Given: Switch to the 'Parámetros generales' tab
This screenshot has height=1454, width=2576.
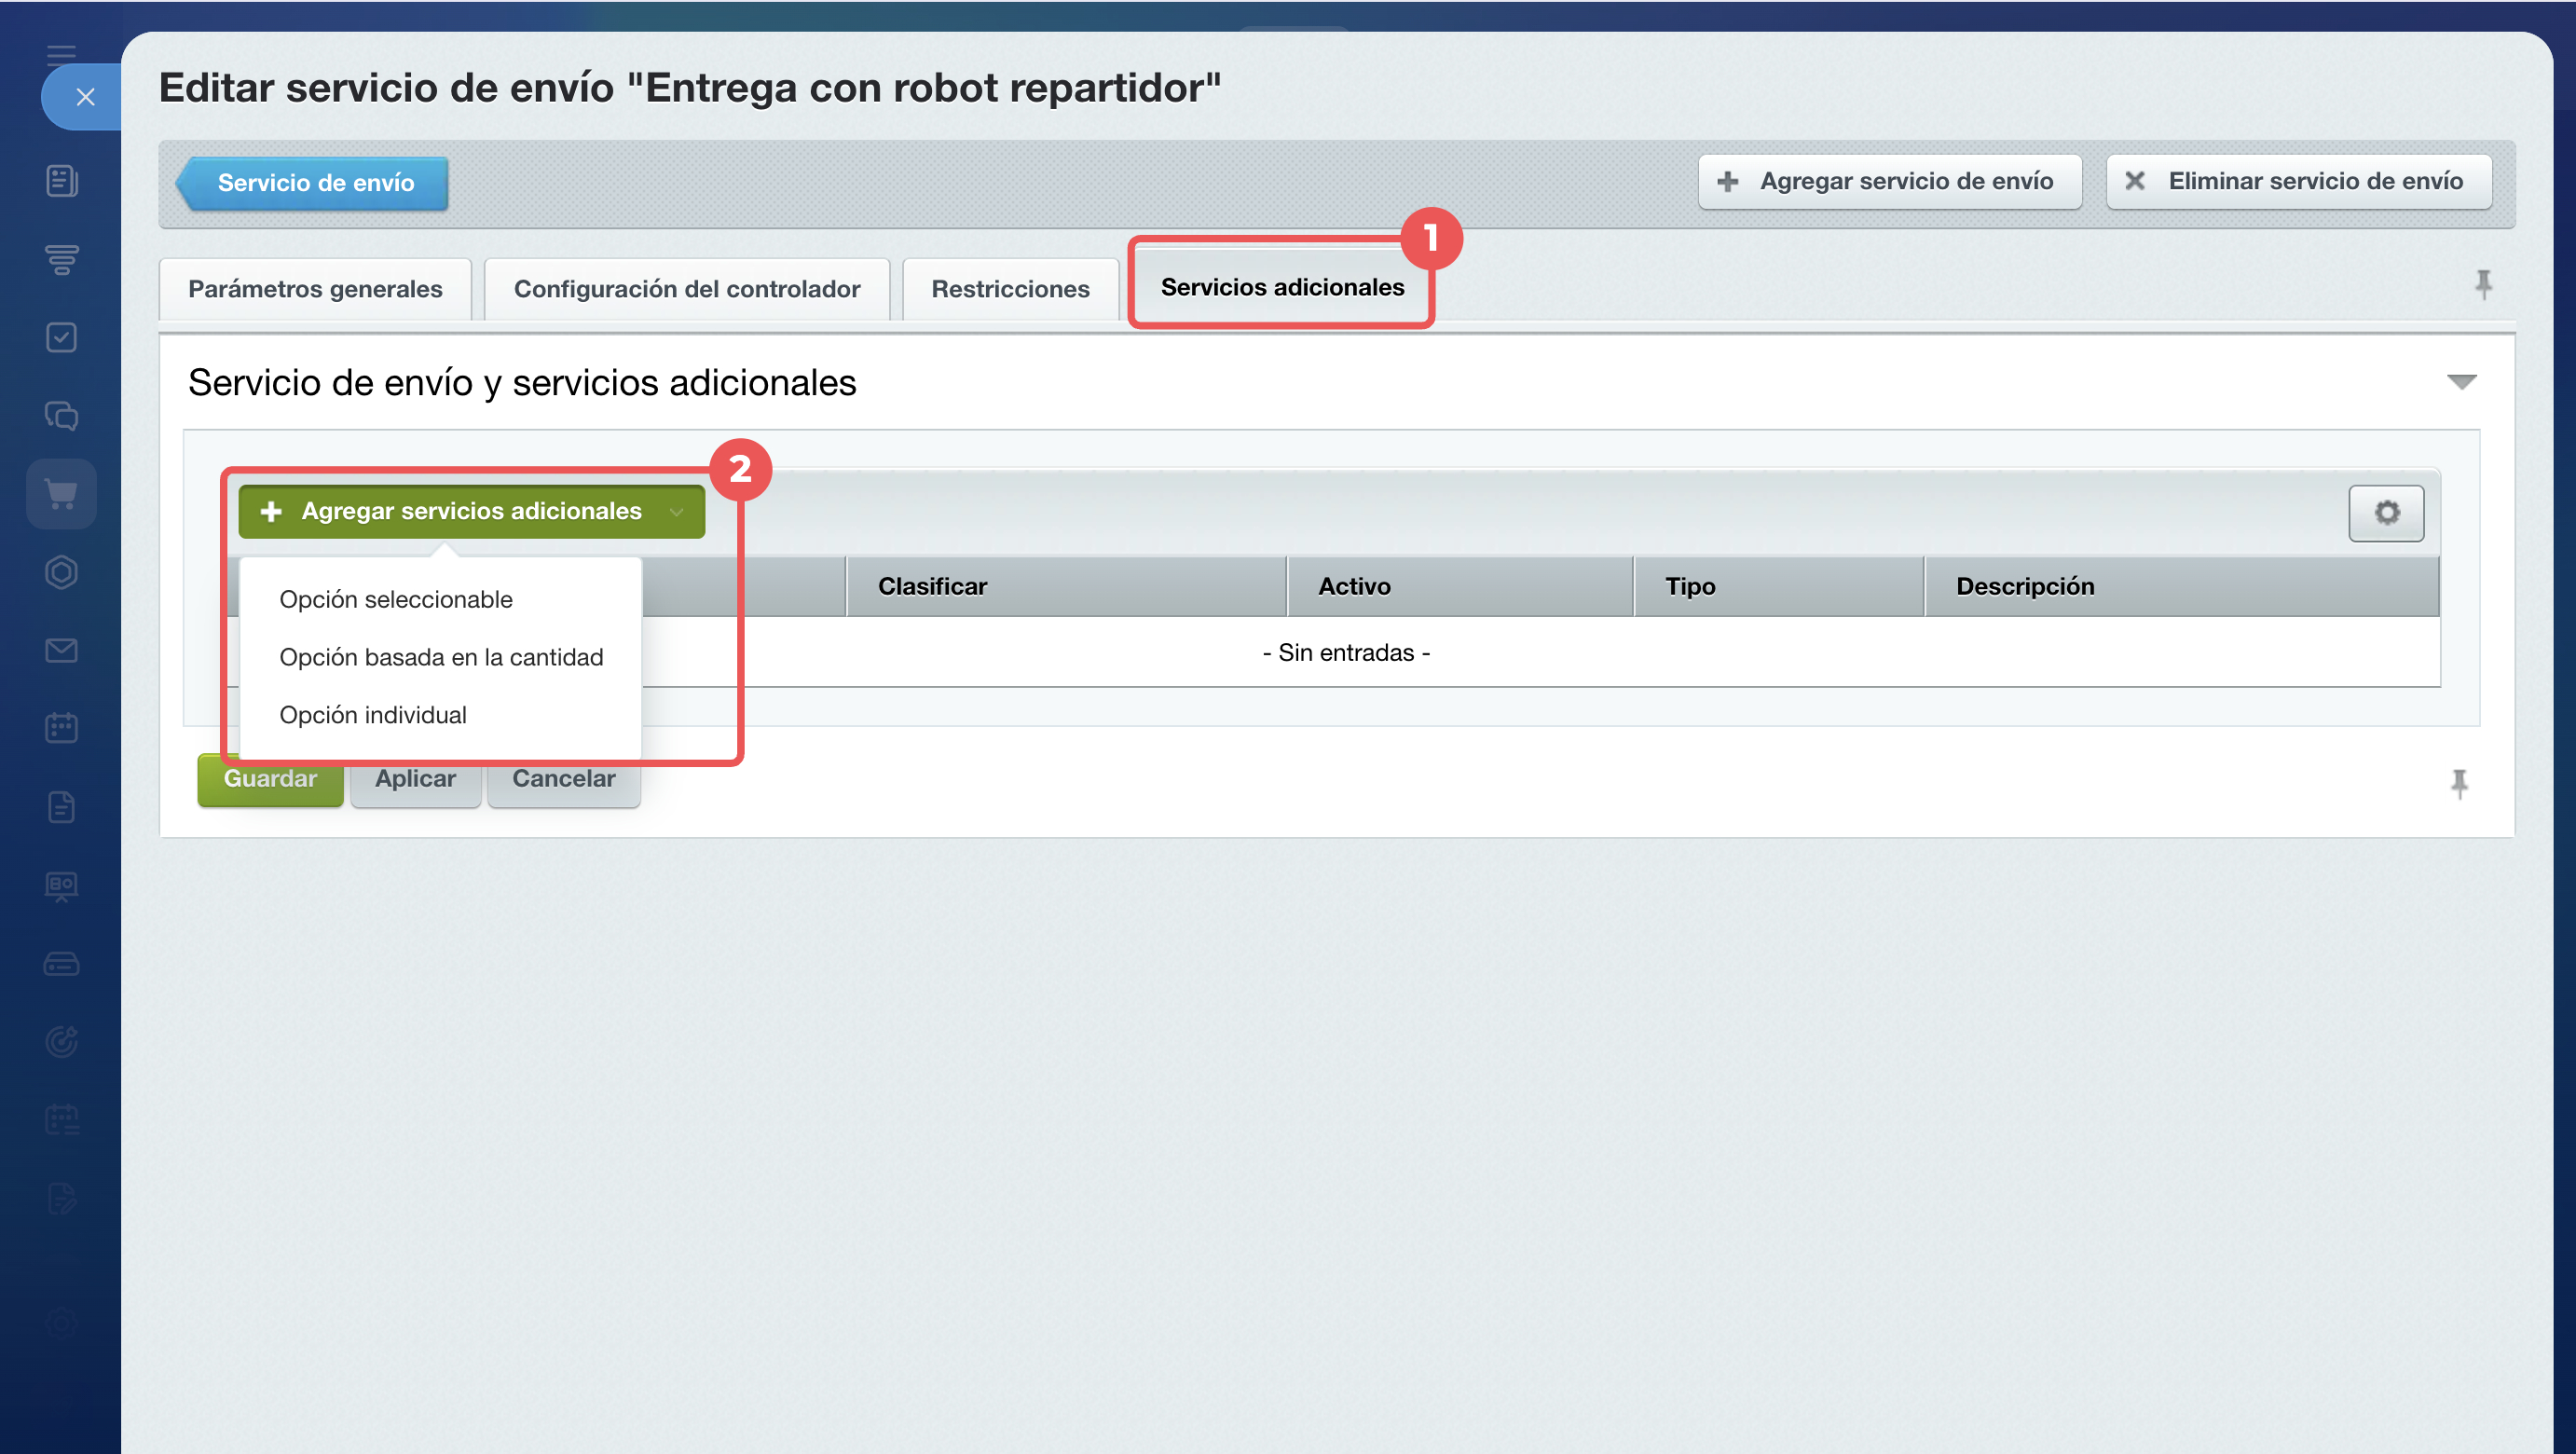Looking at the screenshot, I should pos(315,289).
